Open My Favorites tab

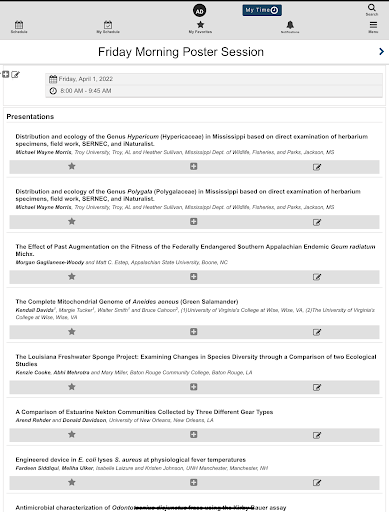point(200,27)
